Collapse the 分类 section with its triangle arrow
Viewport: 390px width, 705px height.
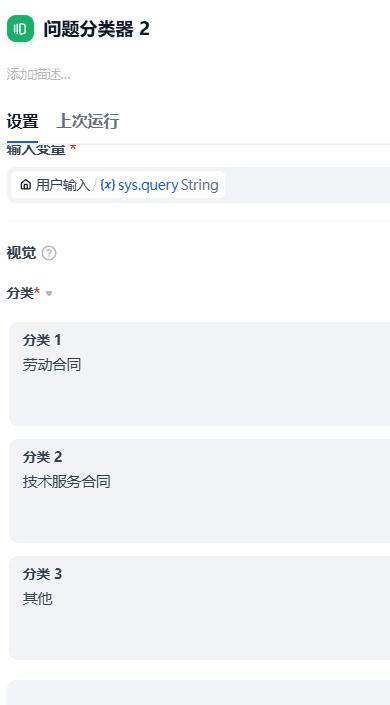(x=49, y=294)
